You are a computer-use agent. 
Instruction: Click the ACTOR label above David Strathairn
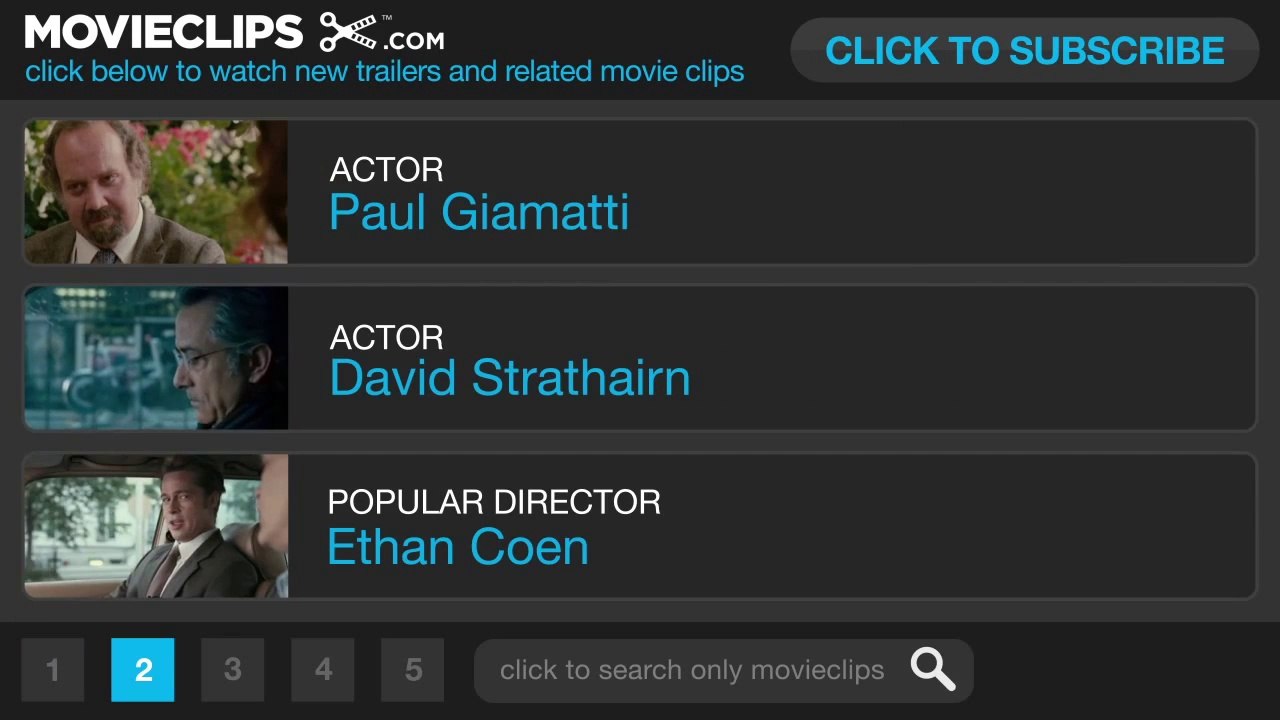click(387, 337)
